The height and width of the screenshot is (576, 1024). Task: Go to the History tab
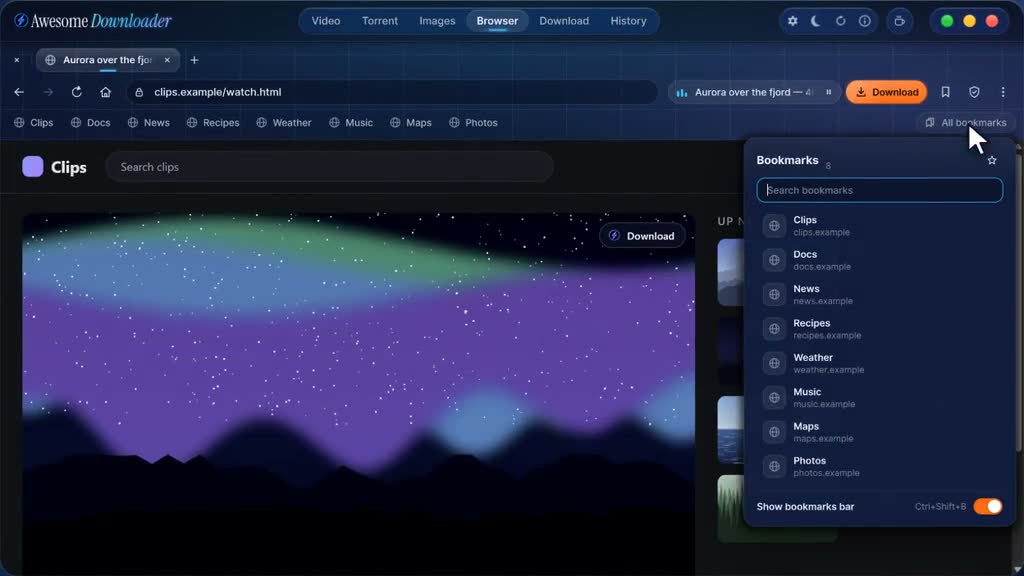628,21
